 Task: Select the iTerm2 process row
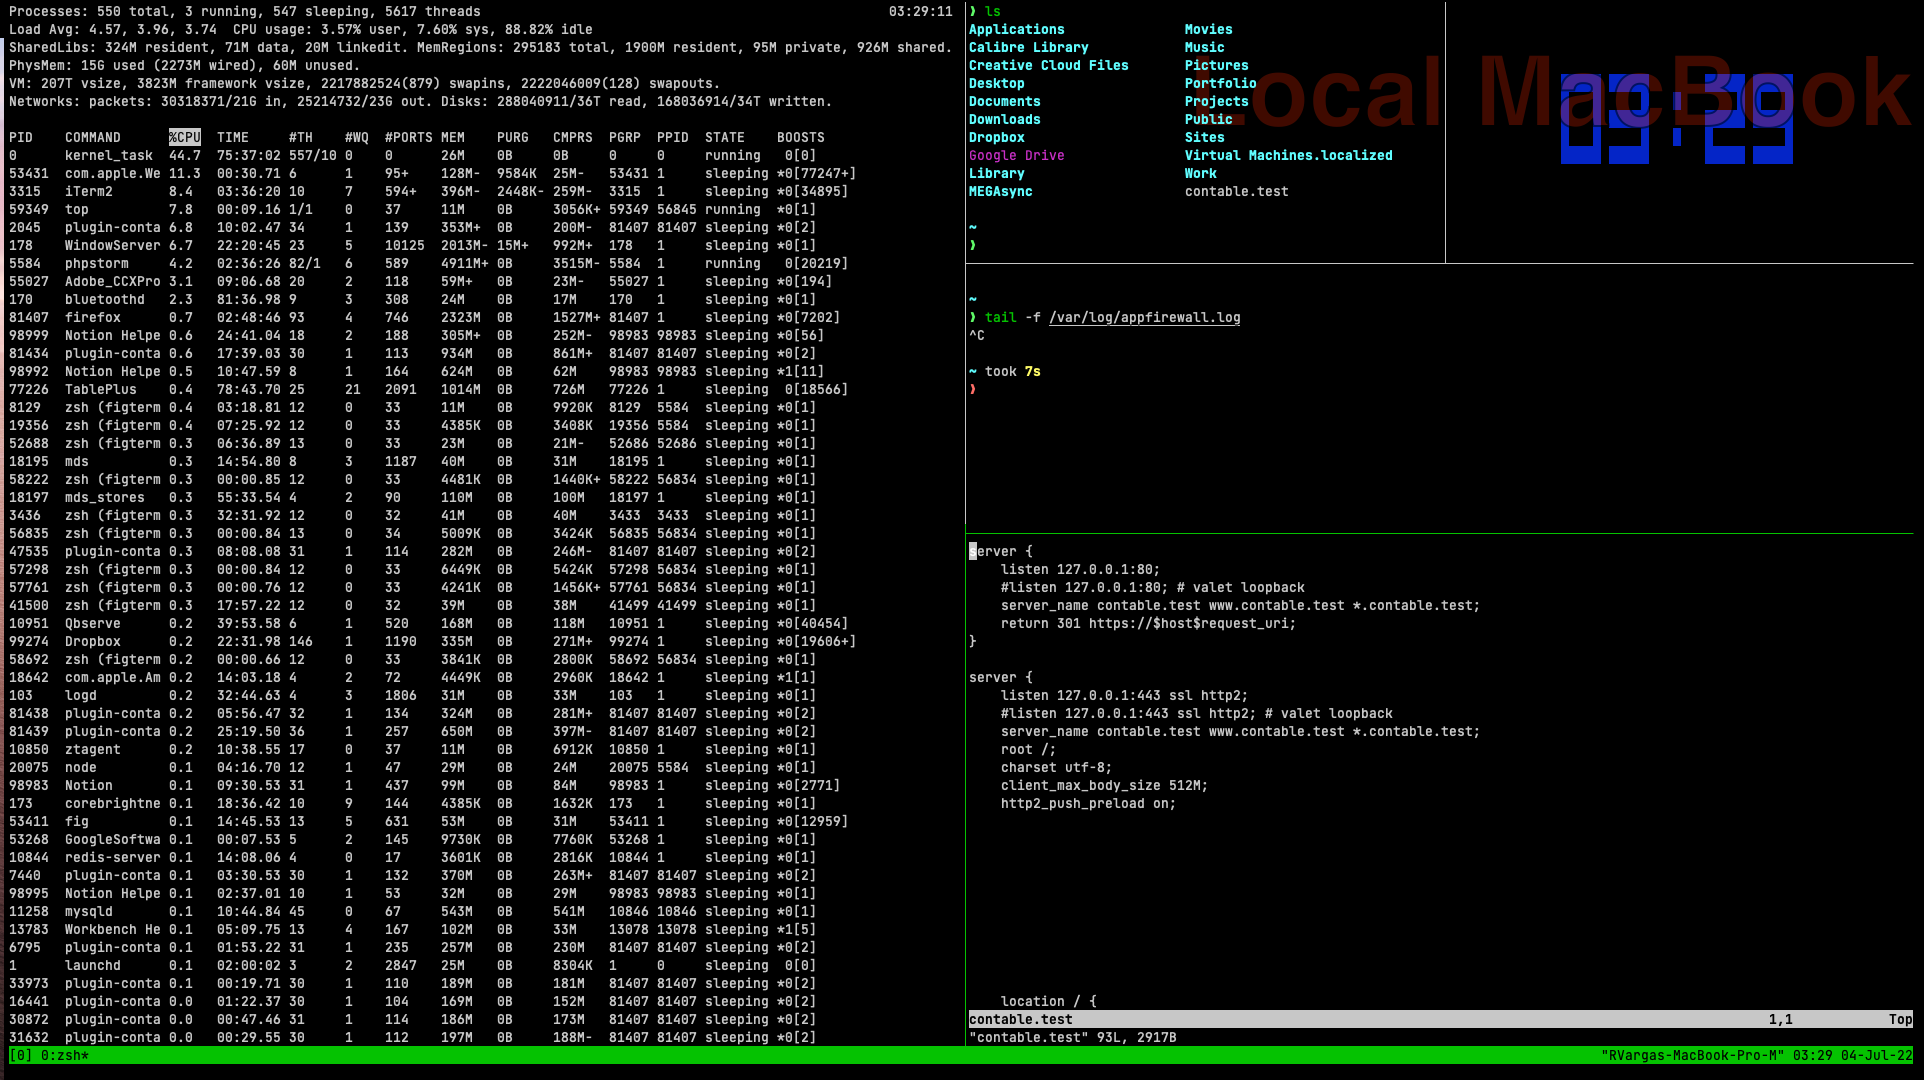coord(429,191)
